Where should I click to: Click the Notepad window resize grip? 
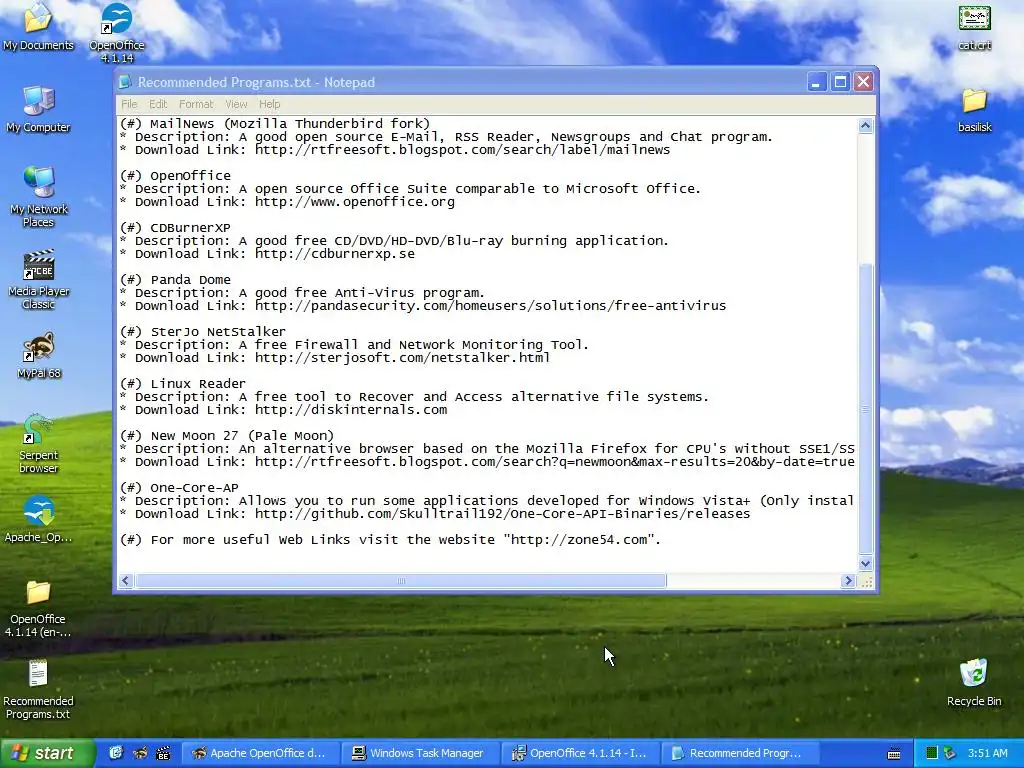point(866,581)
